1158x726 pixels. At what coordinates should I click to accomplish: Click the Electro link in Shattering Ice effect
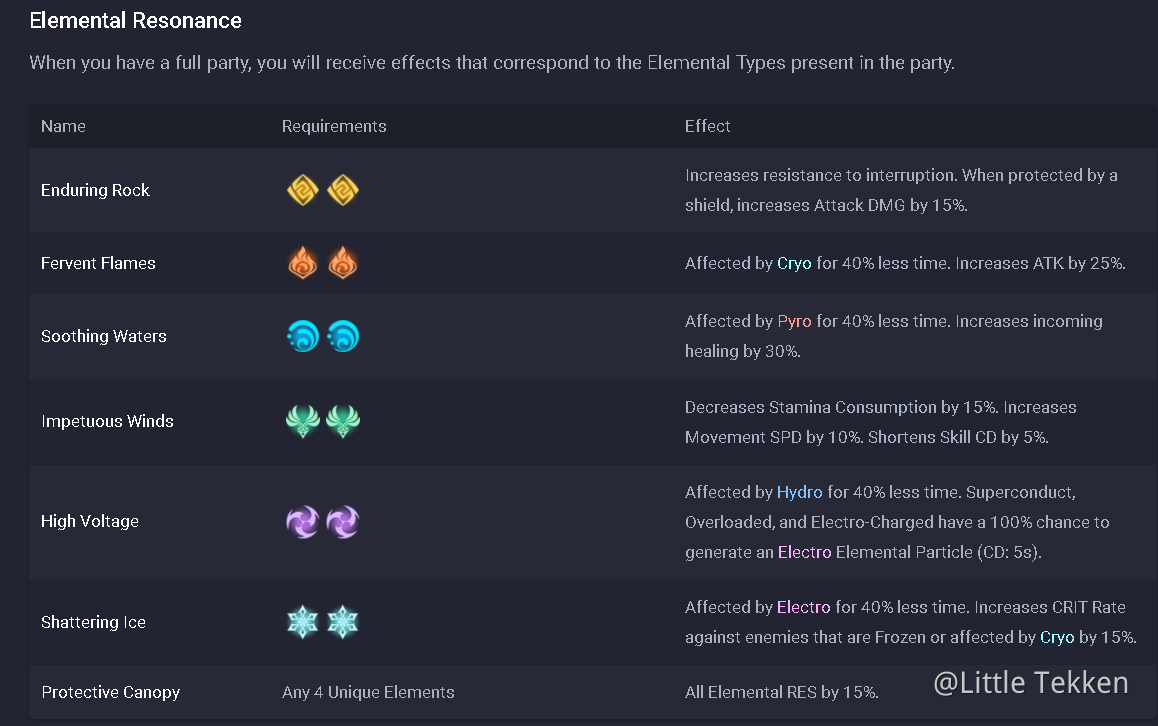click(803, 608)
